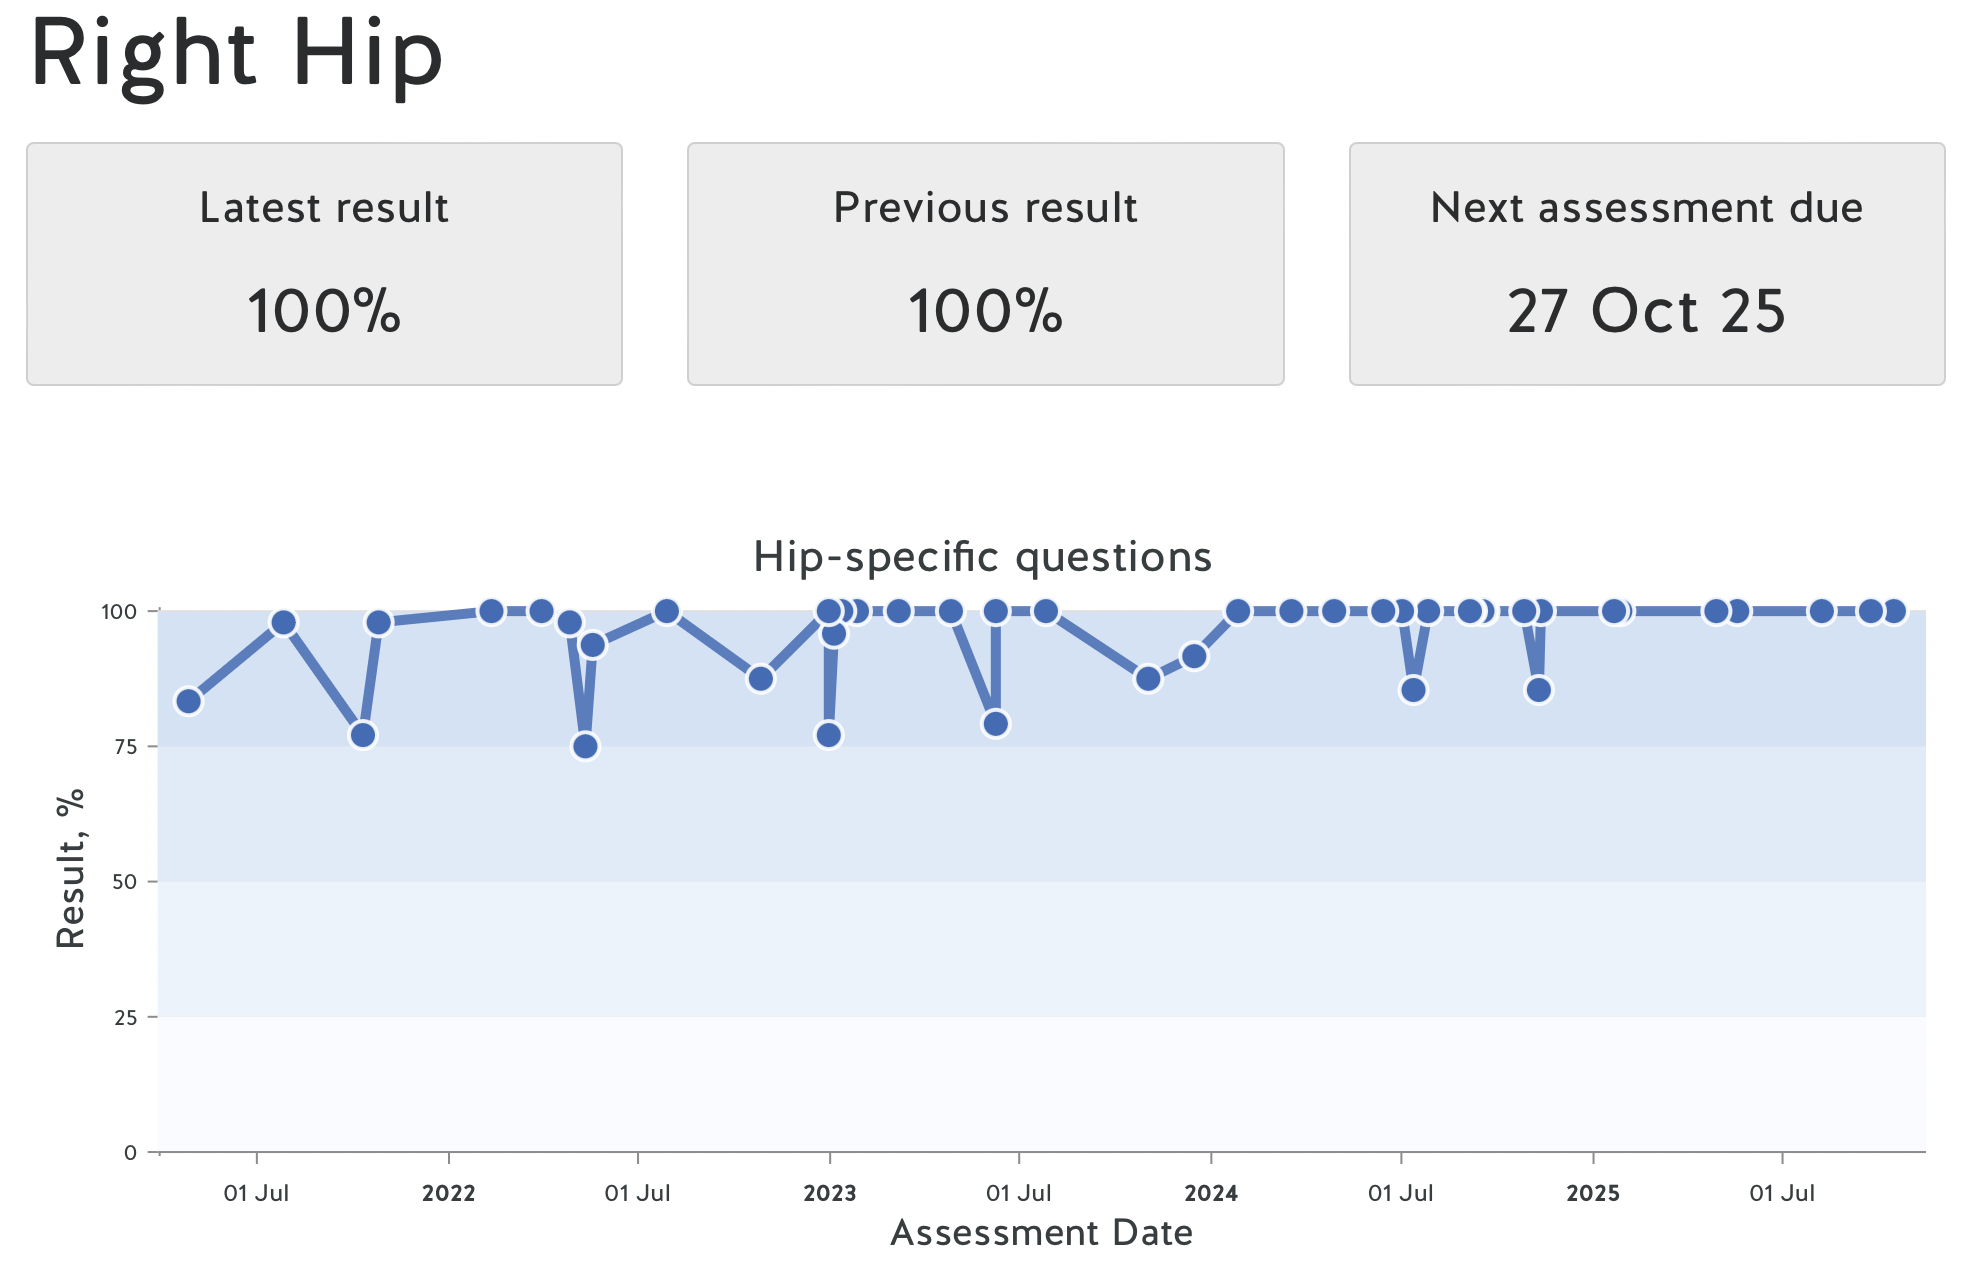Select the low data point above the 2023 tick
The height and width of the screenshot is (1272, 1976).
coord(829,735)
